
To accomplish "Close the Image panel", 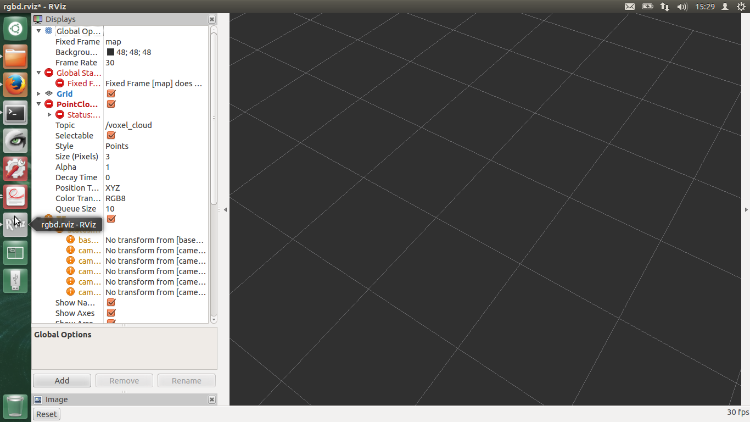I will pos(211,399).
